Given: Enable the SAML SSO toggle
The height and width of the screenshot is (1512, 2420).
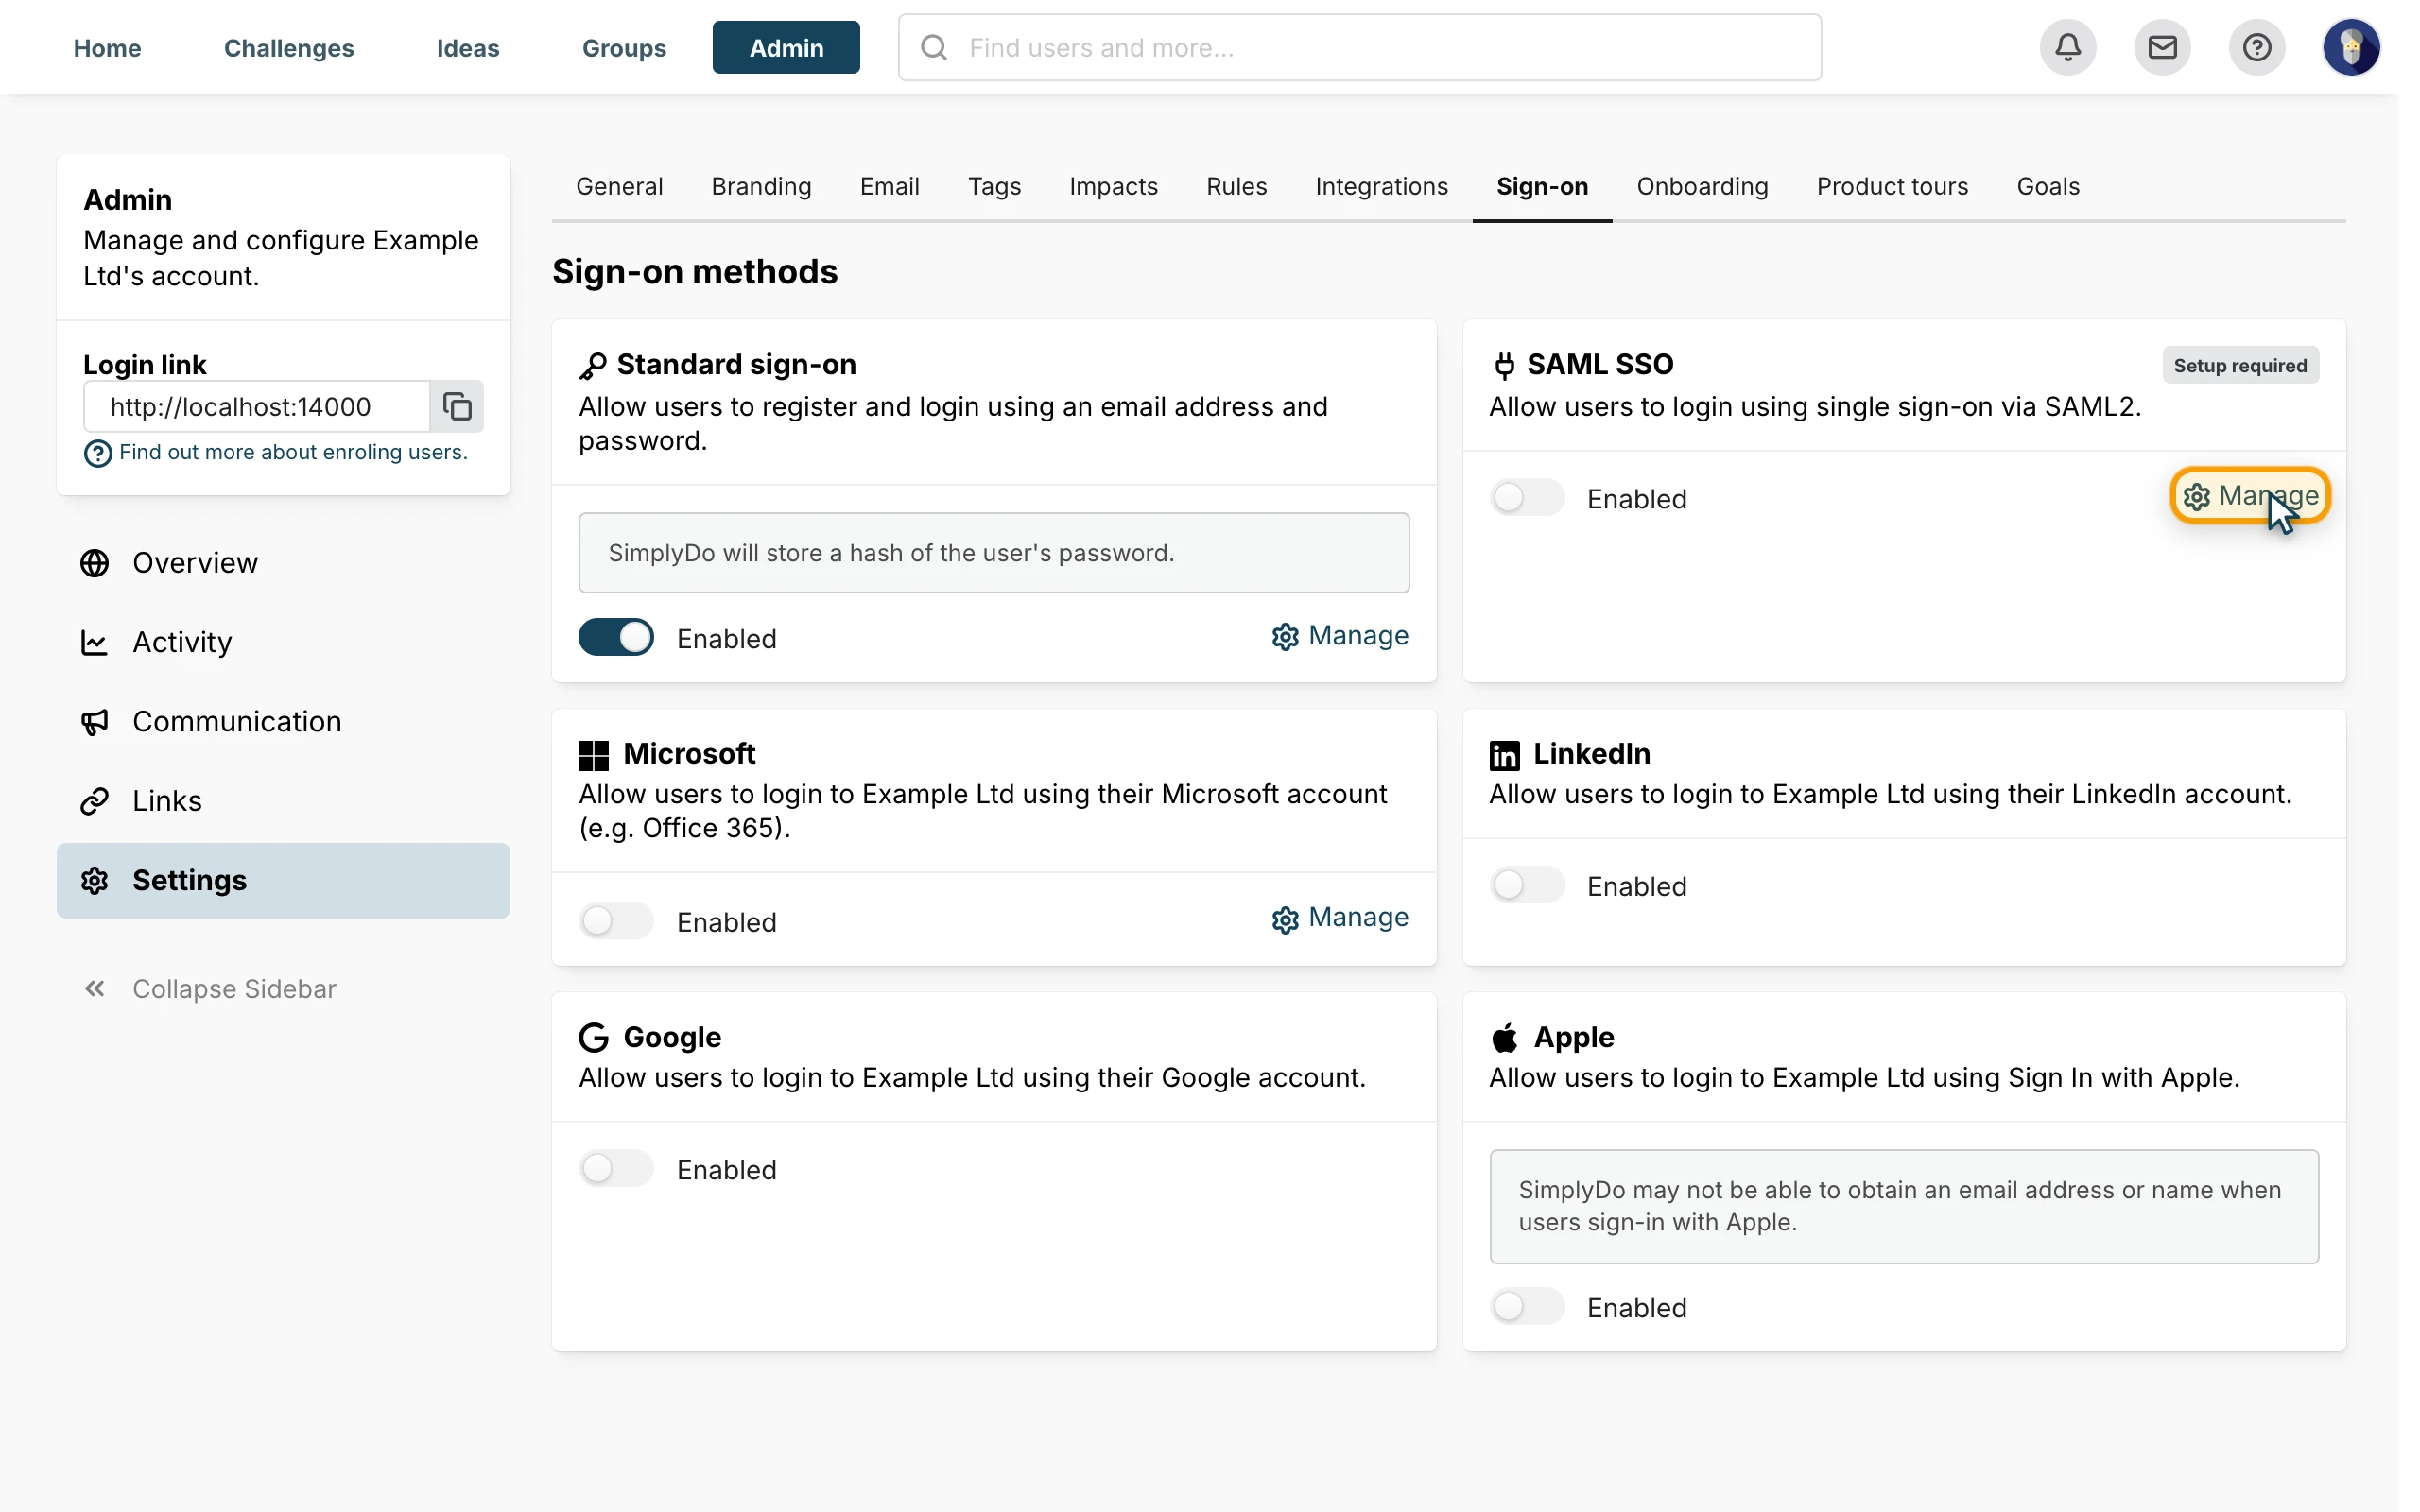Looking at the screenshot, I should coord(1526,497).
